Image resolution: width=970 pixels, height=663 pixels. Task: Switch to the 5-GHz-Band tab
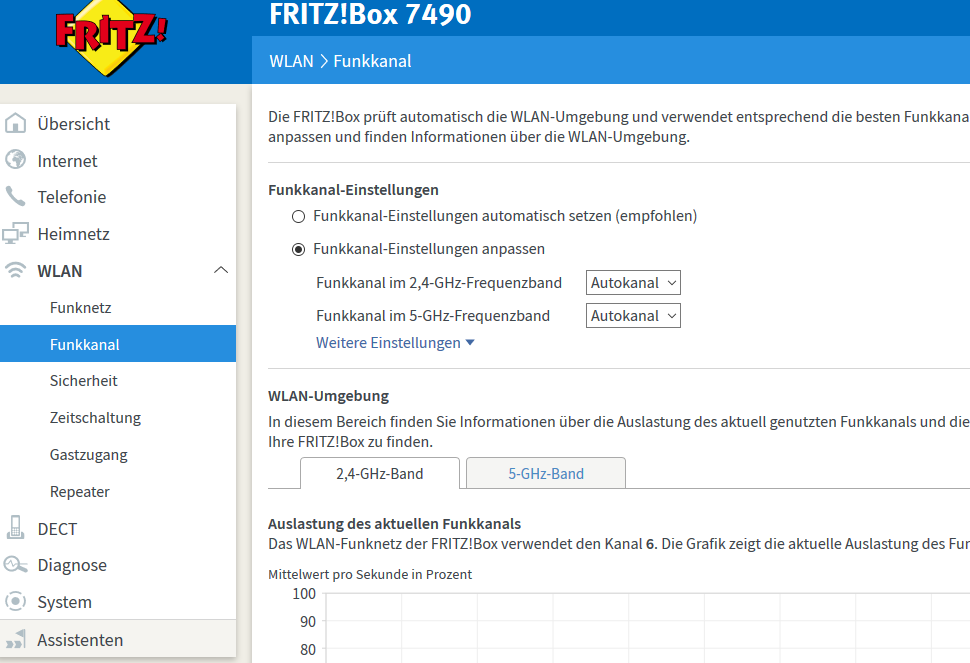click(546, 473)
